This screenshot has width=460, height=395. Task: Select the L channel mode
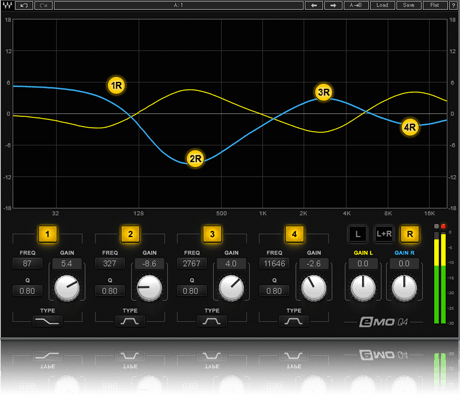pyautogui.click(x=358, y=234)
